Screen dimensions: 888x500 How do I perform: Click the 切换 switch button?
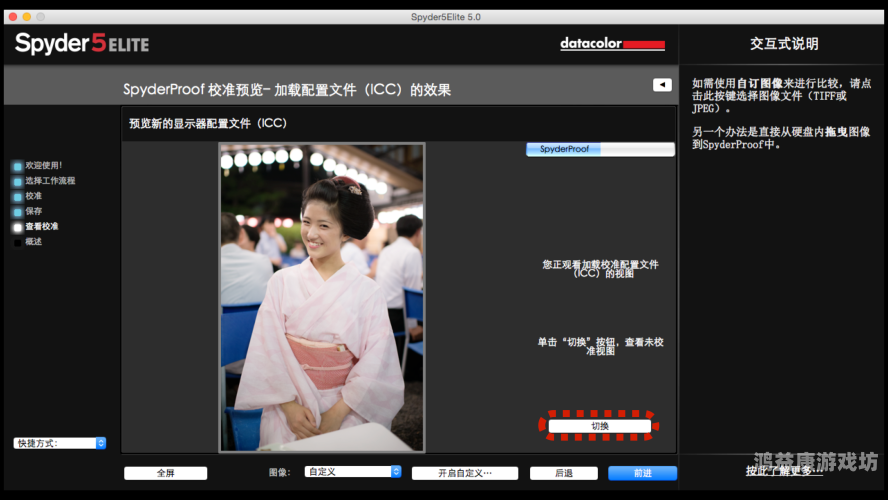[599, 426]
